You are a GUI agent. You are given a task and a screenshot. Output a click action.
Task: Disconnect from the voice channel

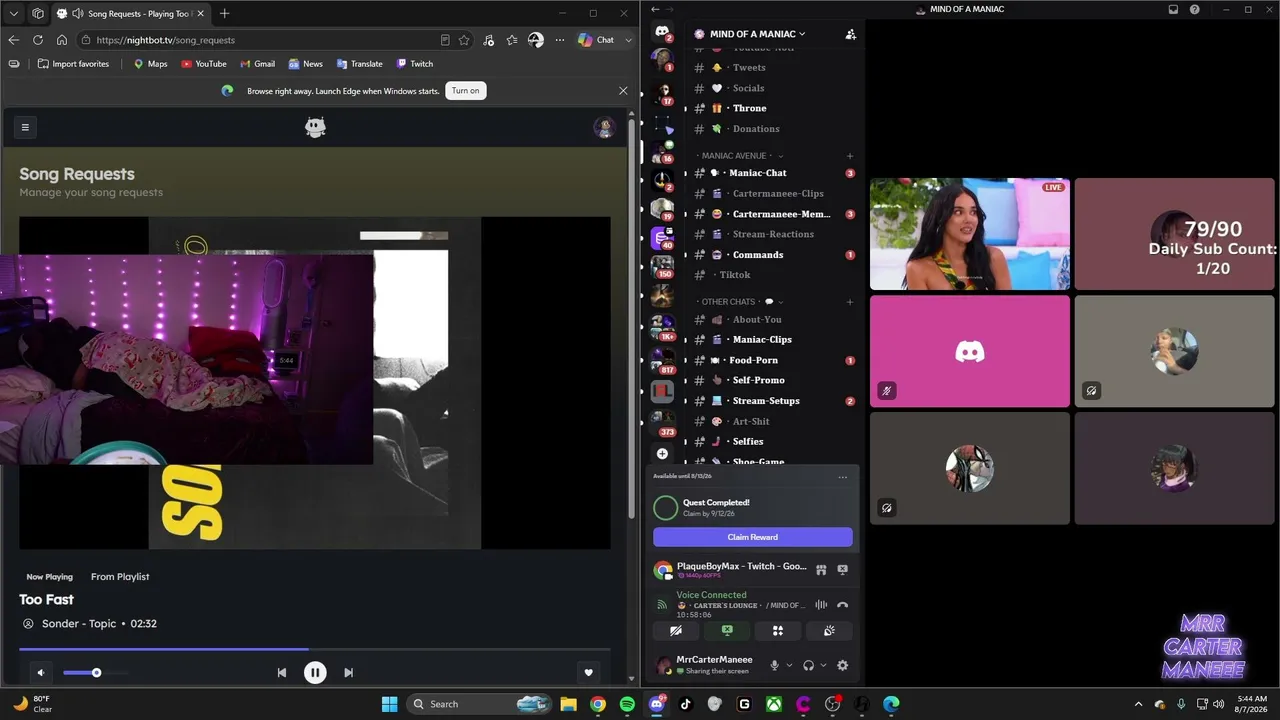click(x=842, y=605)
